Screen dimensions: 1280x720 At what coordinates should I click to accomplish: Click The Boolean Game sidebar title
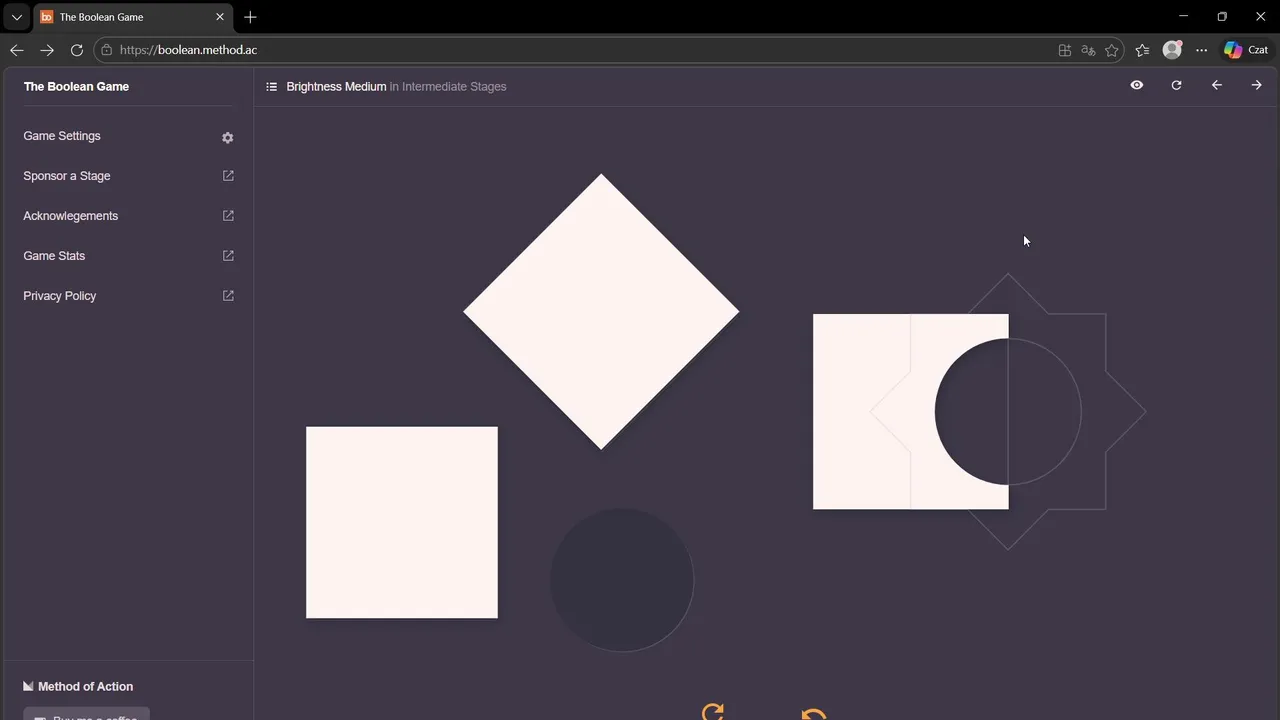[76, 86]
